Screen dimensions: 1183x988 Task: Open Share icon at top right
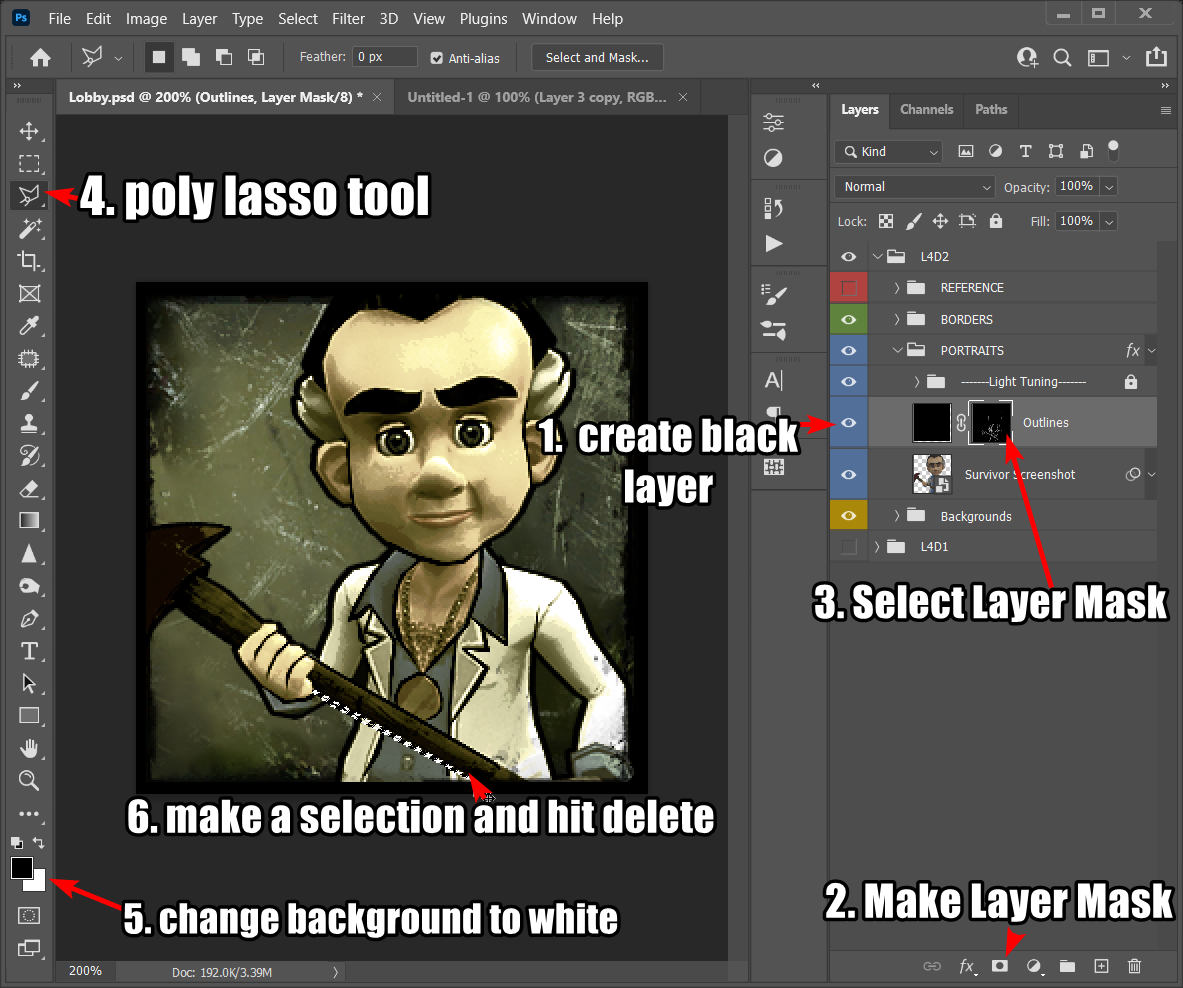point(1157,57)
